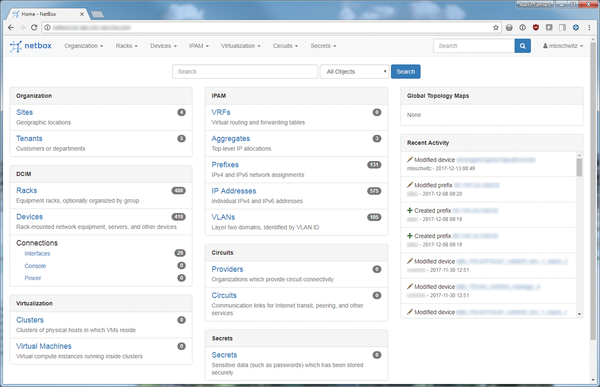Open the Virtualization menu

pyautogui.click(x=241, y=46)
